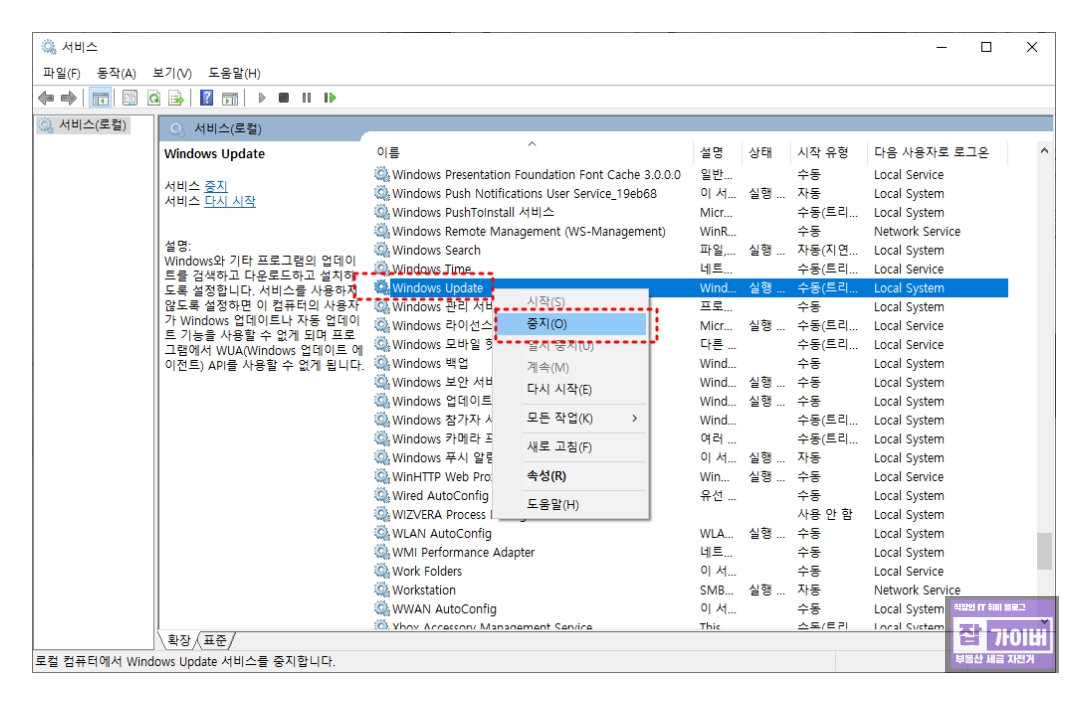Click the Forward arrow toolbar icon
This screenshot has width=1088, height=705.
pos(69,98)
